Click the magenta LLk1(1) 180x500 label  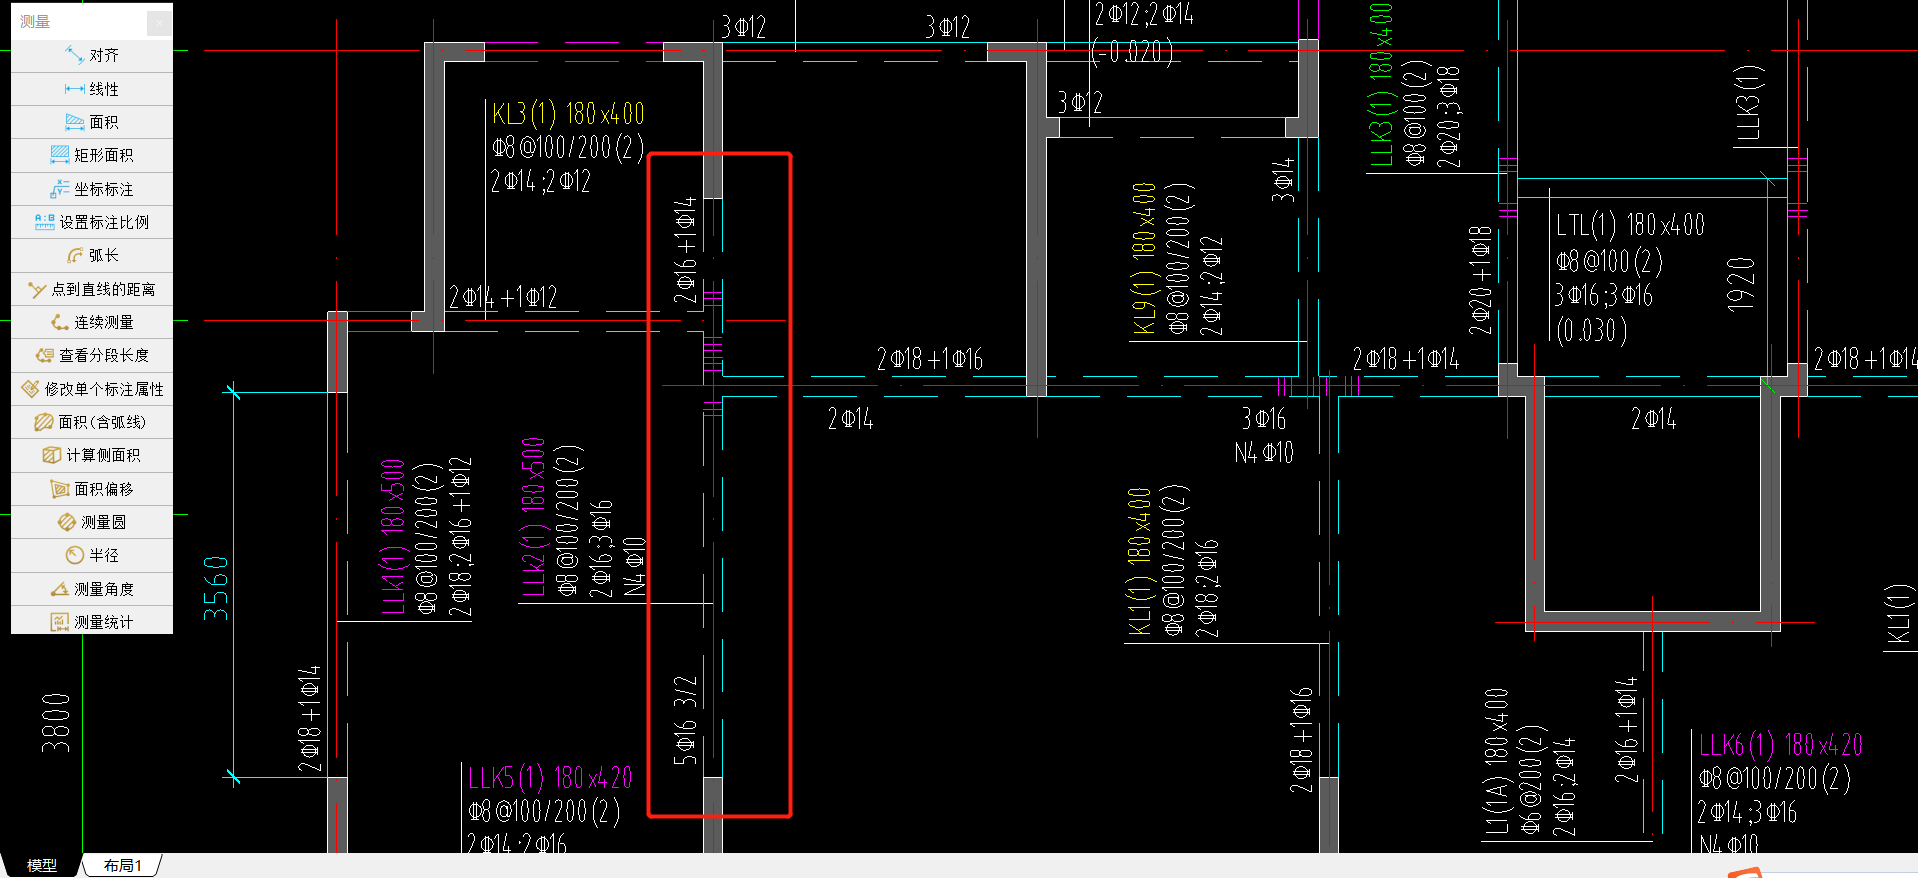pos(392,536)
